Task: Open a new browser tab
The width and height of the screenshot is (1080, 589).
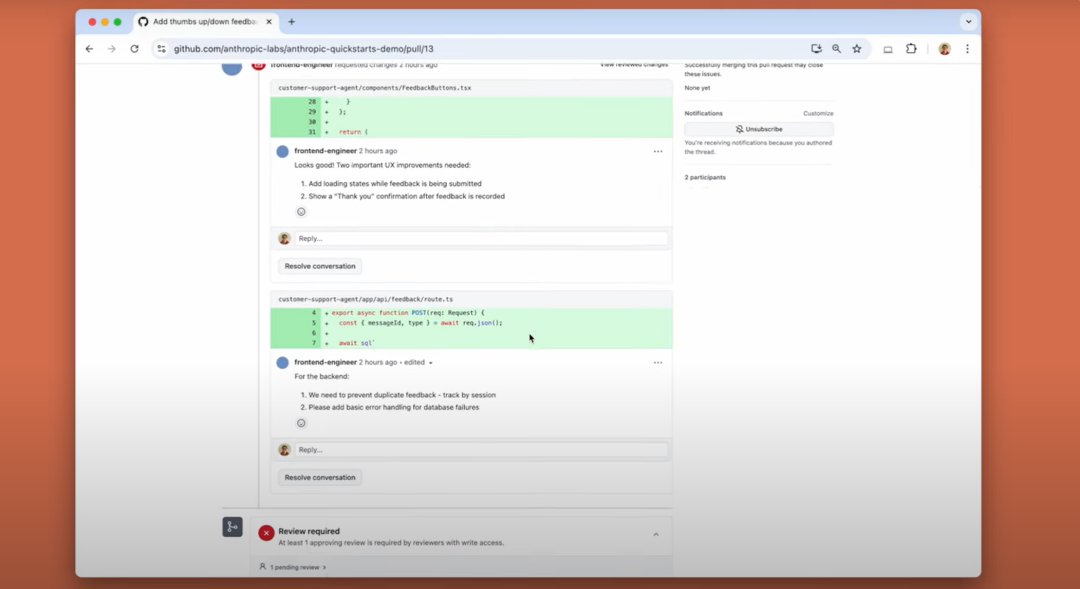Action: (292, 21)
